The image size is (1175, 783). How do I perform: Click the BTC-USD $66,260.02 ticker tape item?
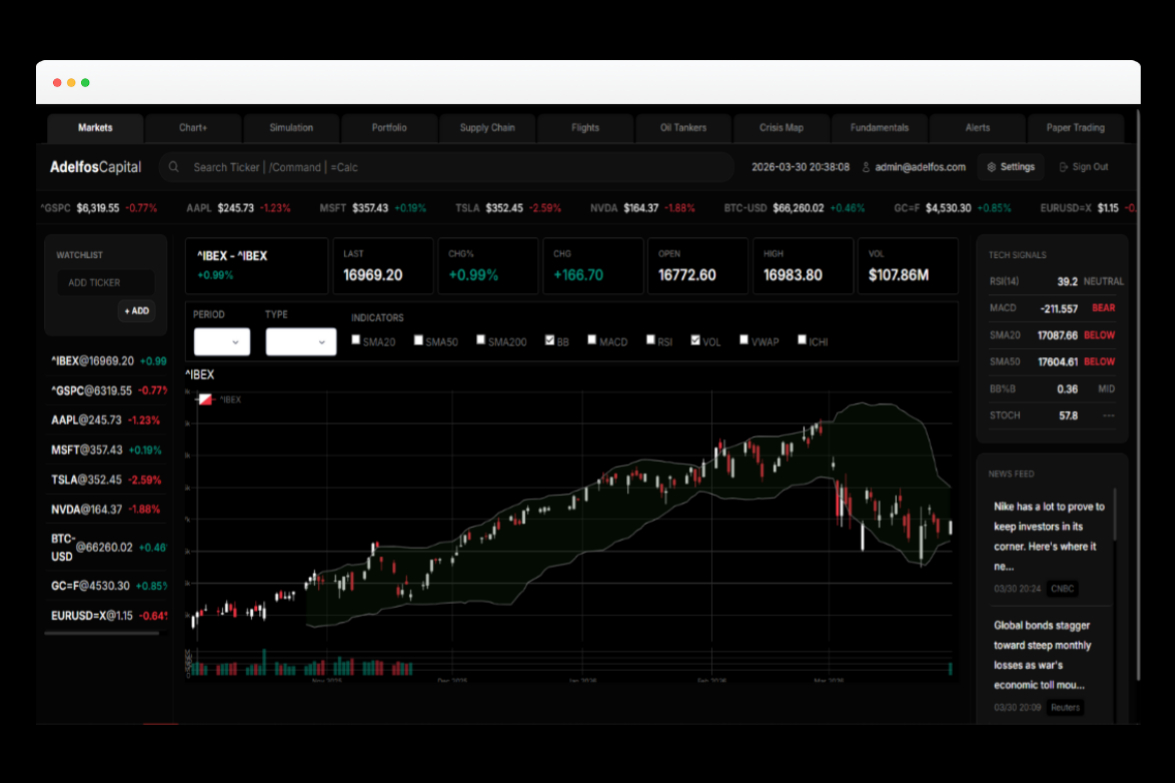point(794,208)
